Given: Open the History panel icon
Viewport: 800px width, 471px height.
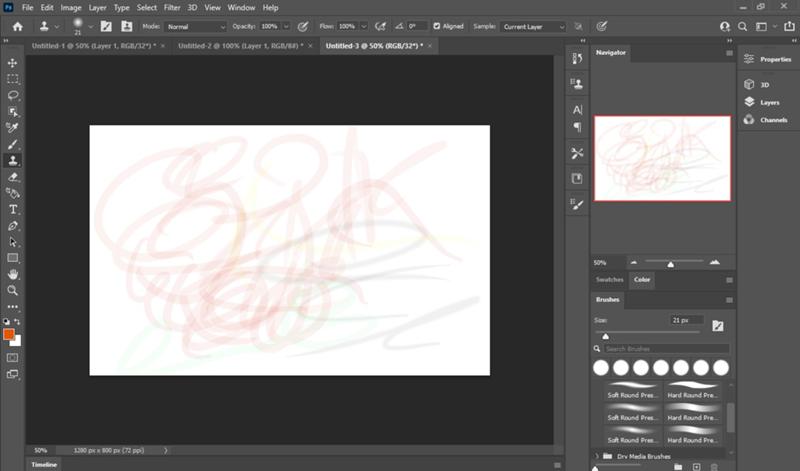Looking at the screenshot, I should pos(578,59).
